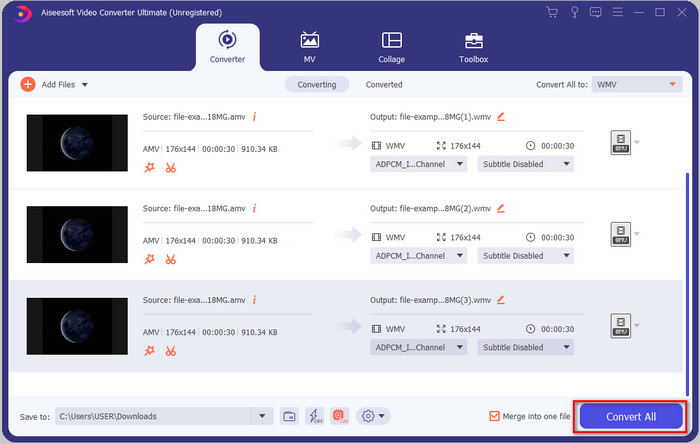
Task: Open Subtitle Disabled dropdown for third file
Action: 525,347
